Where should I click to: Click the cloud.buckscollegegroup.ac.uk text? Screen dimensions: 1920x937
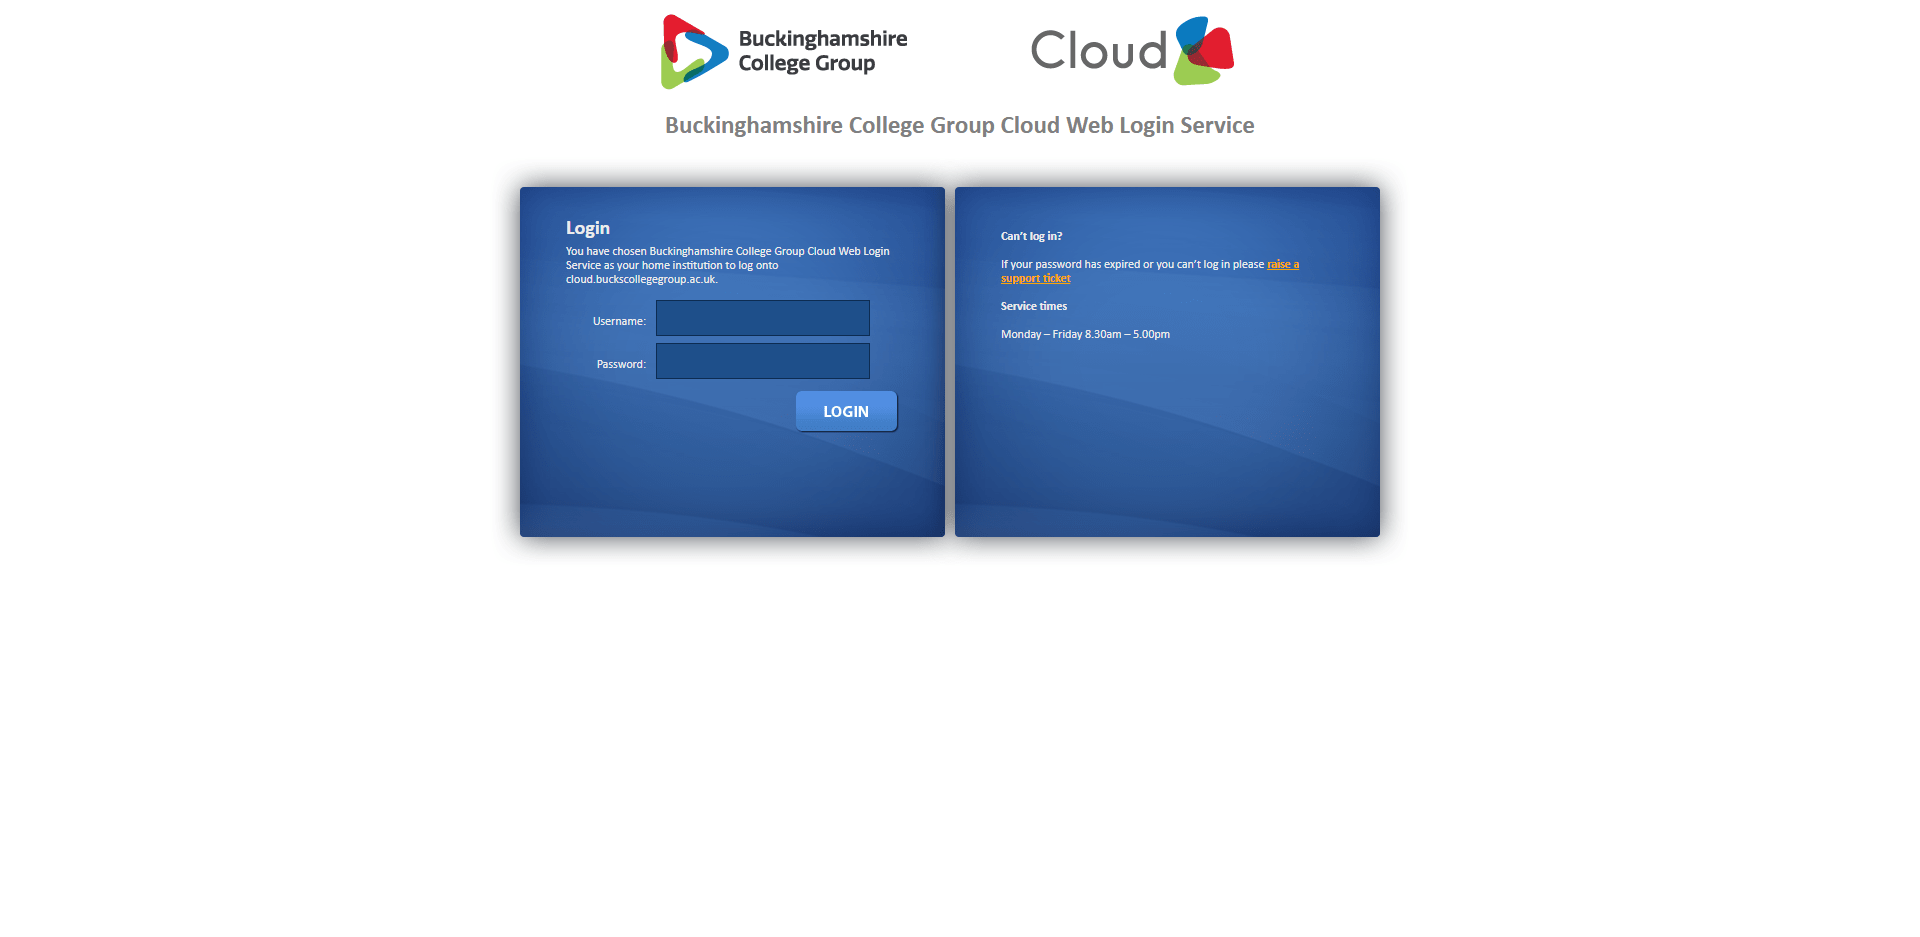click(x=641, y=279)
